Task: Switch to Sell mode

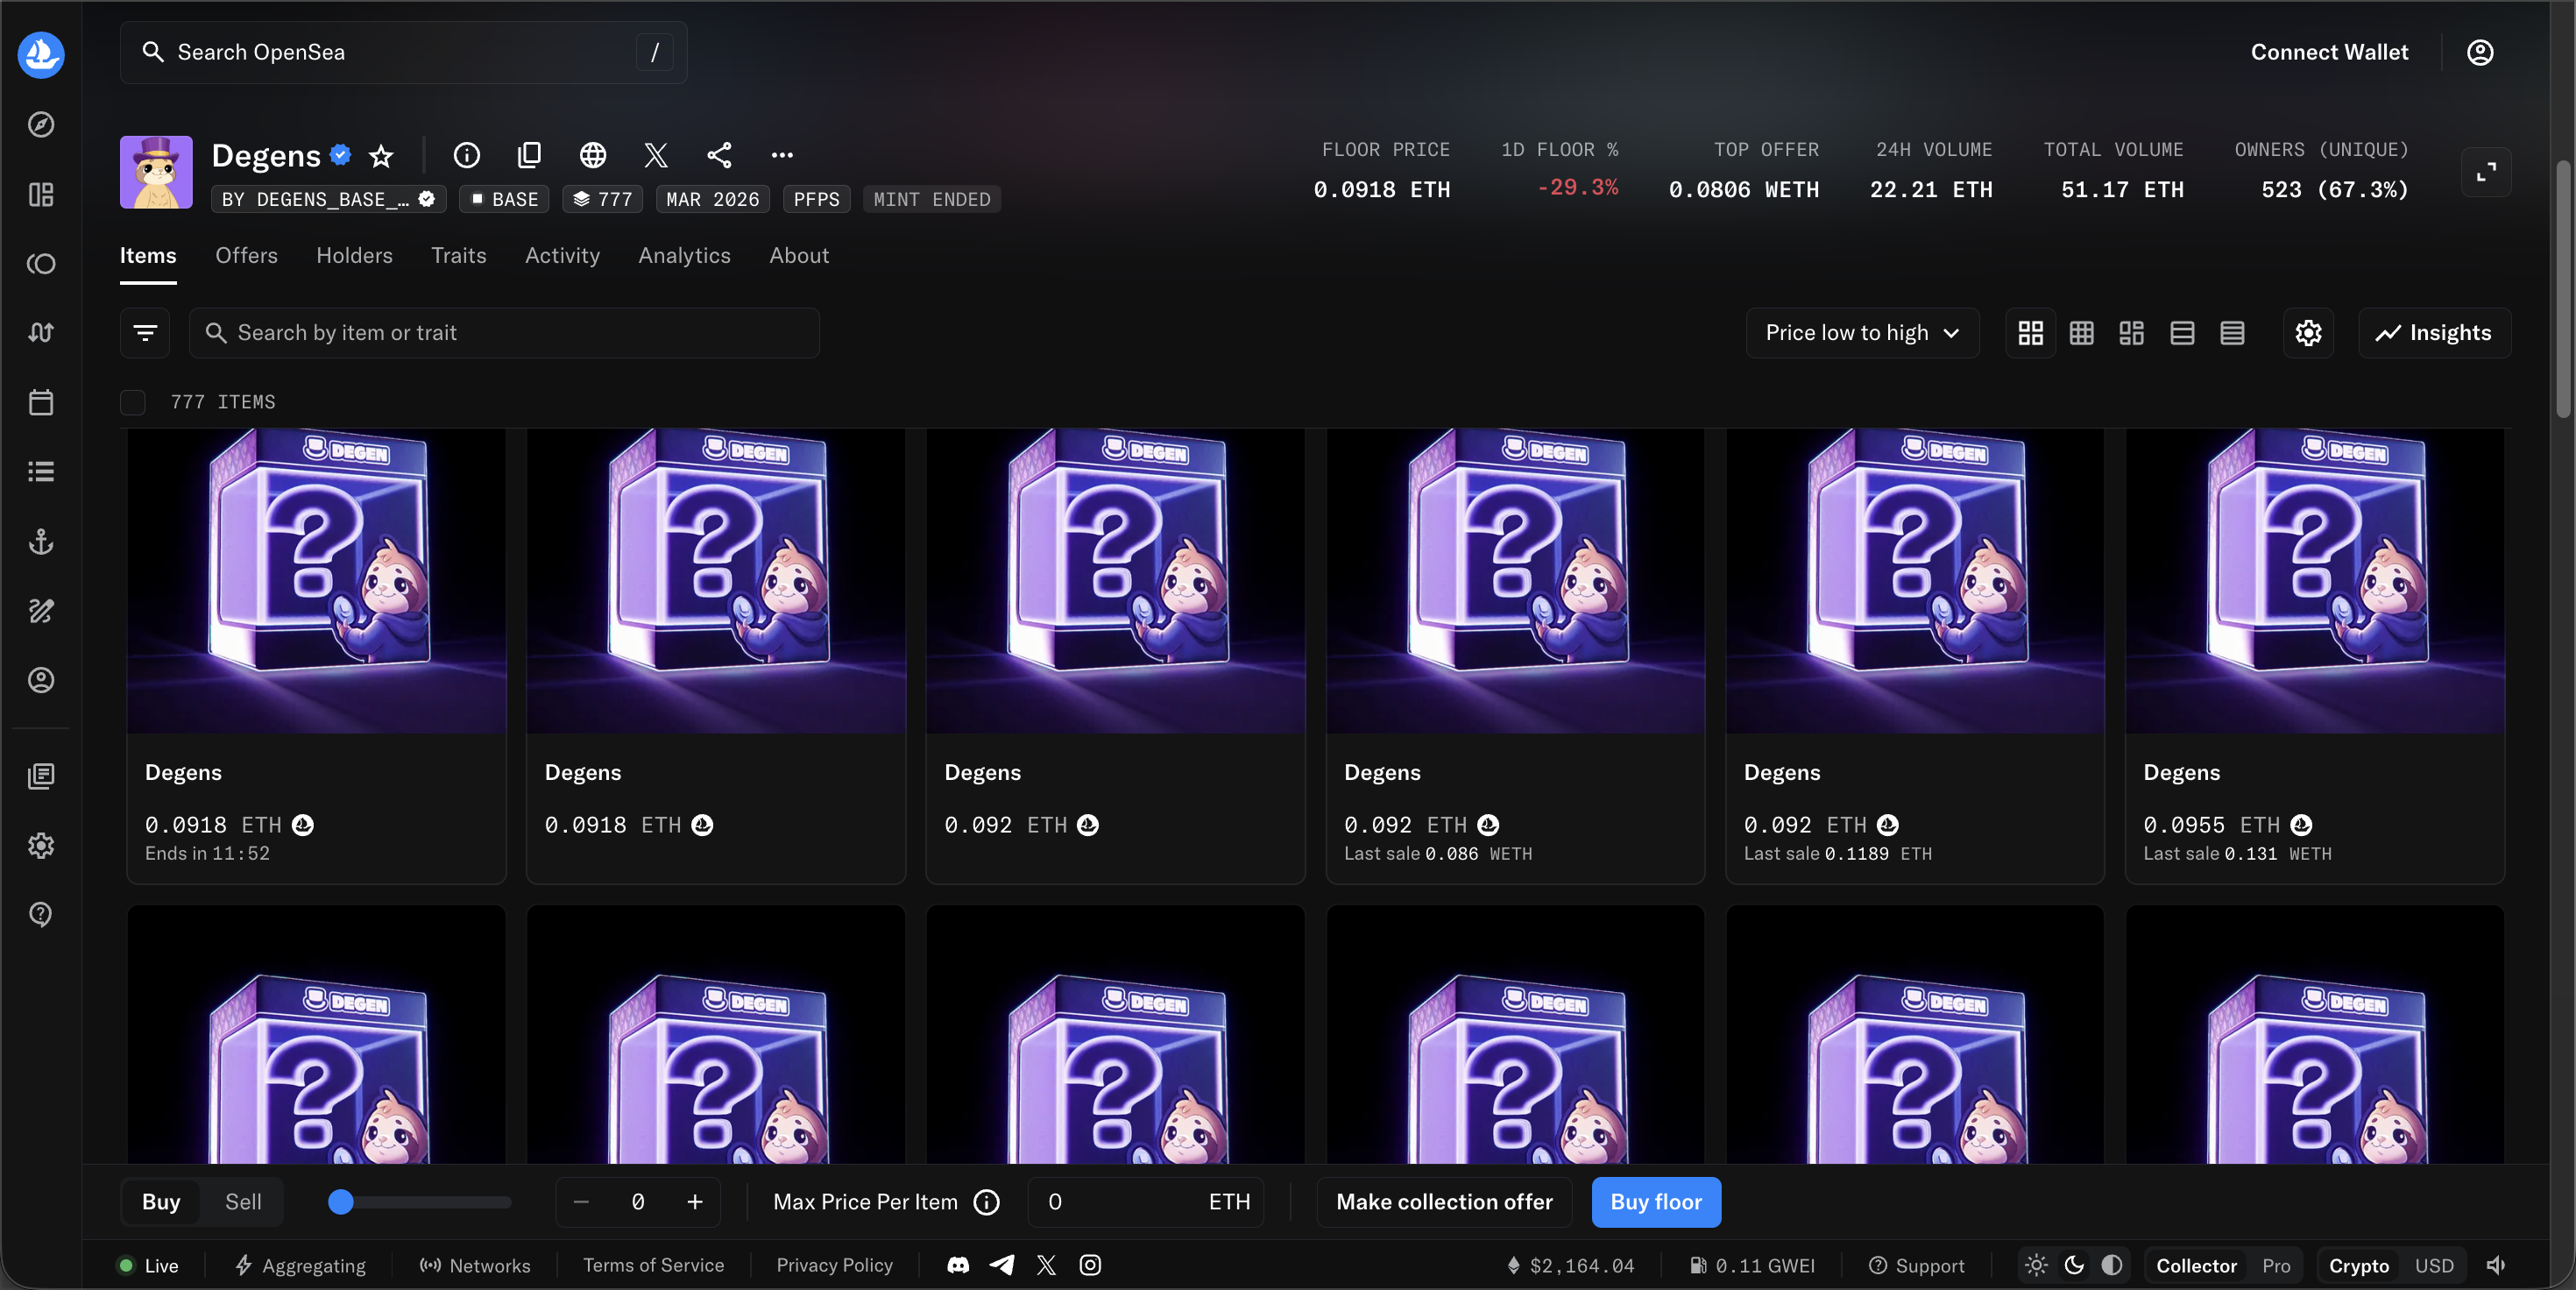Action: click(243, 1202)
